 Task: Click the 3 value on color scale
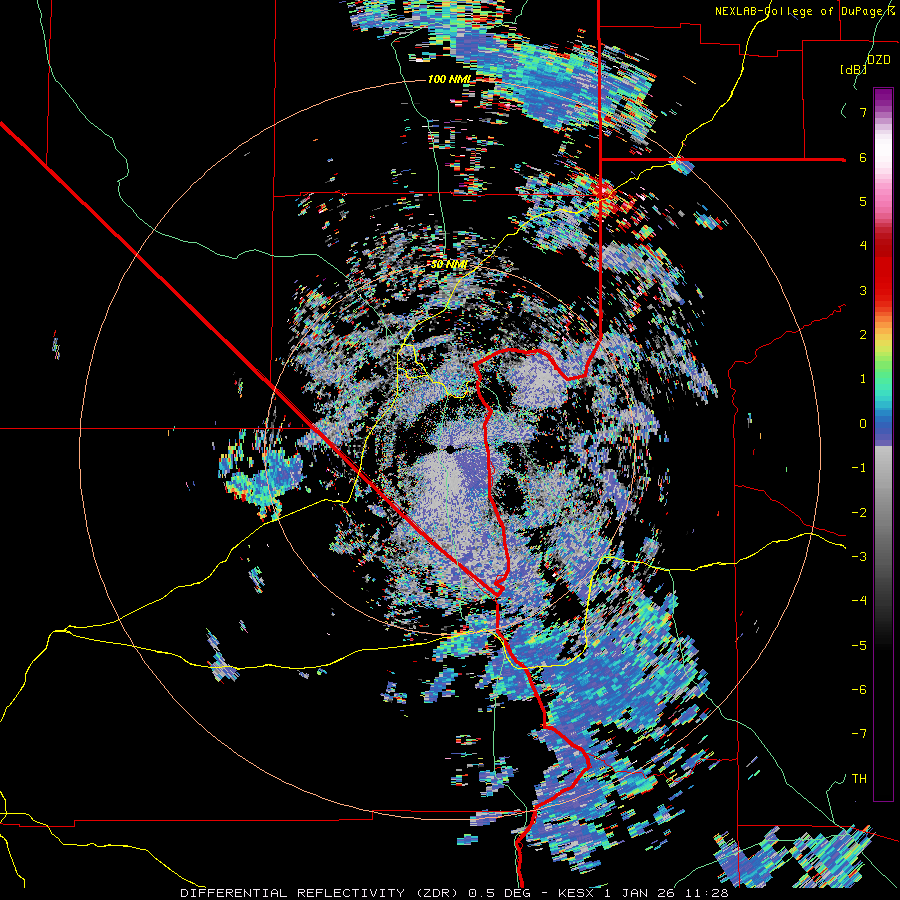point(863,290)
